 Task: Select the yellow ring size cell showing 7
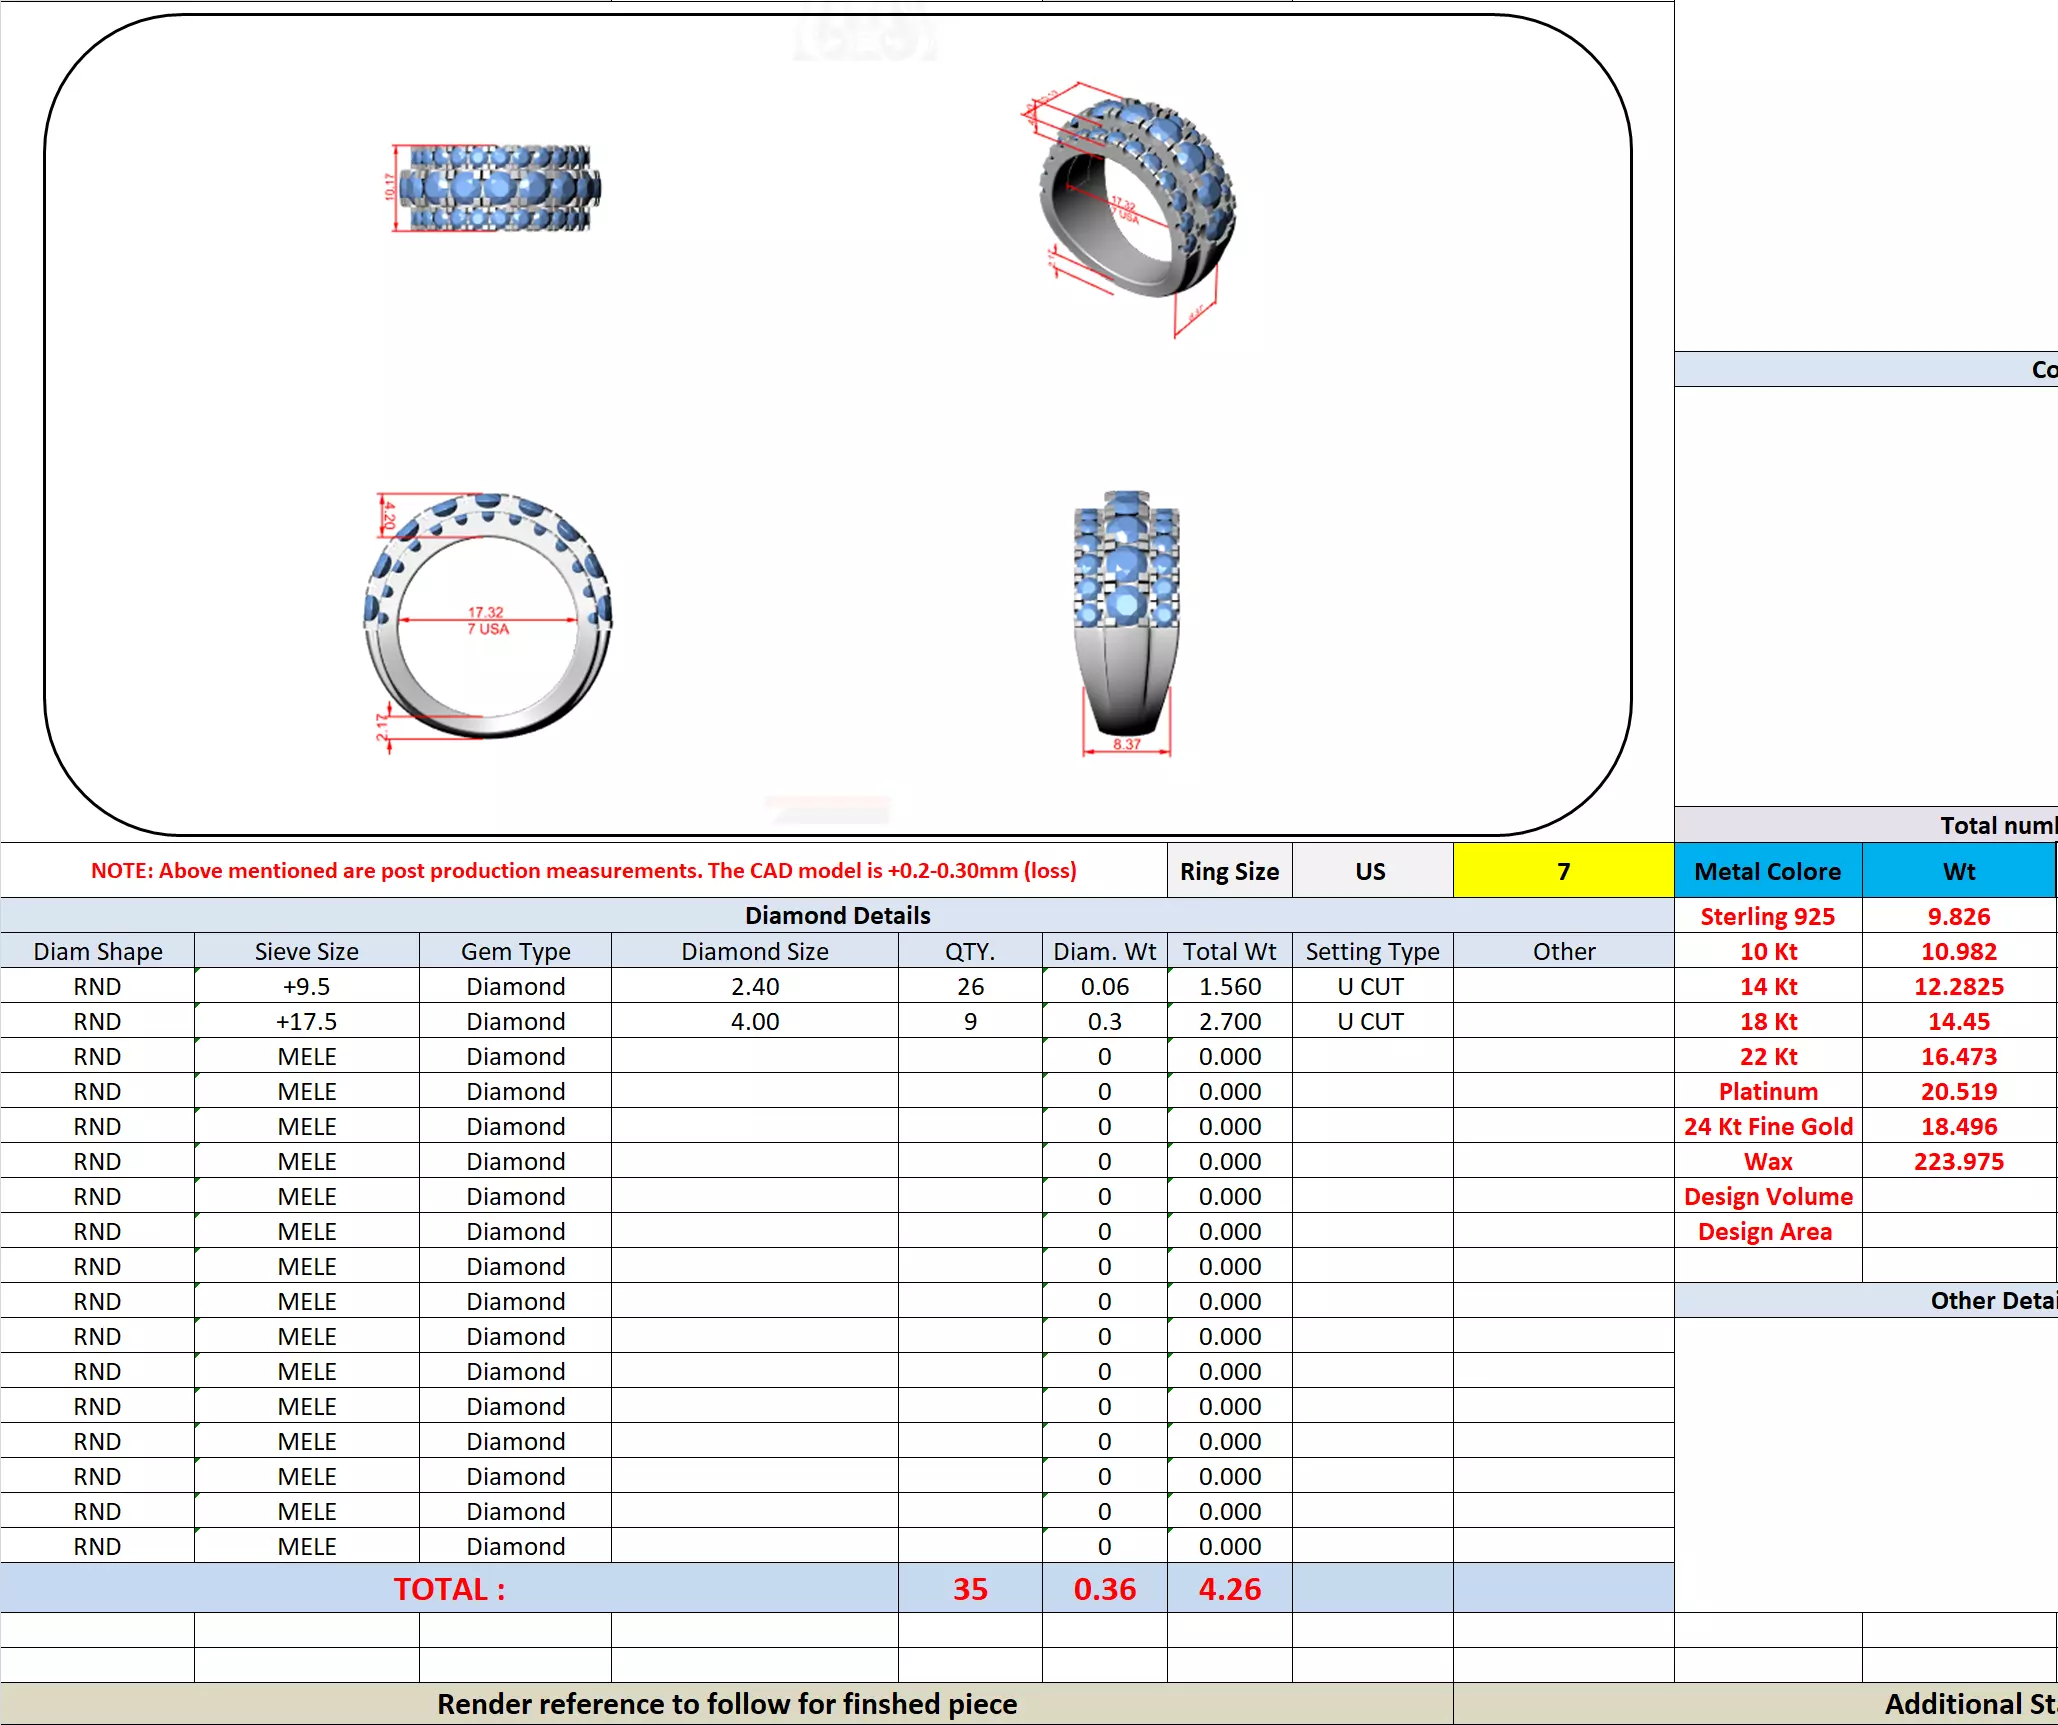click(x=1562, y=871)
